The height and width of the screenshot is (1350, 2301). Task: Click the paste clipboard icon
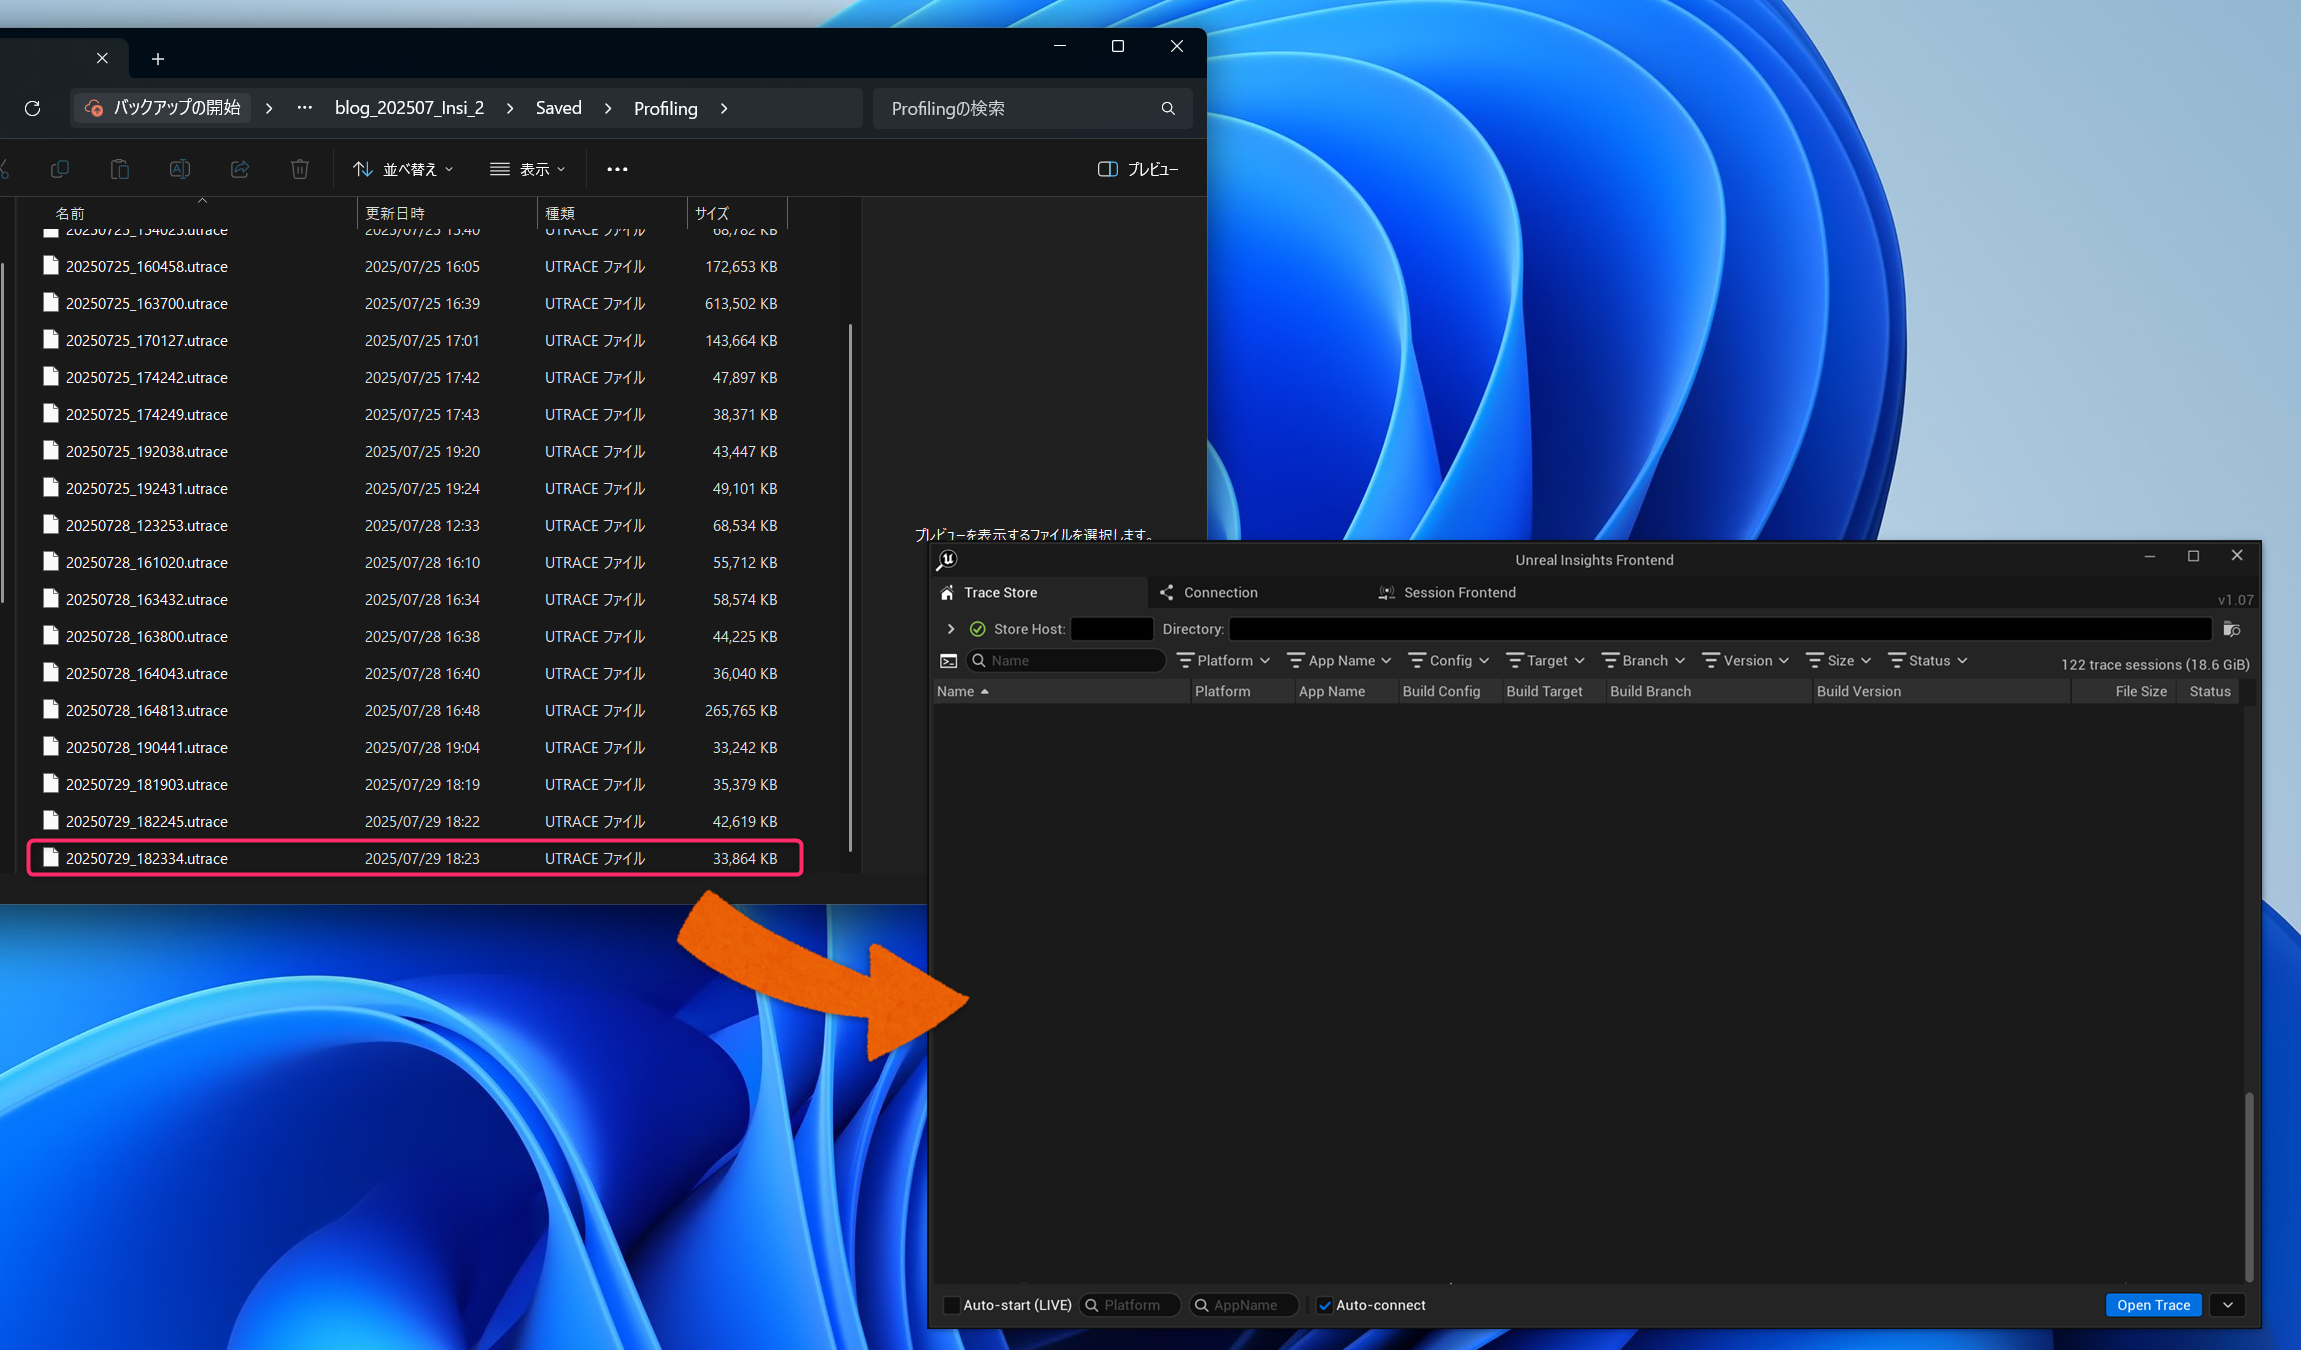[119, 169]
